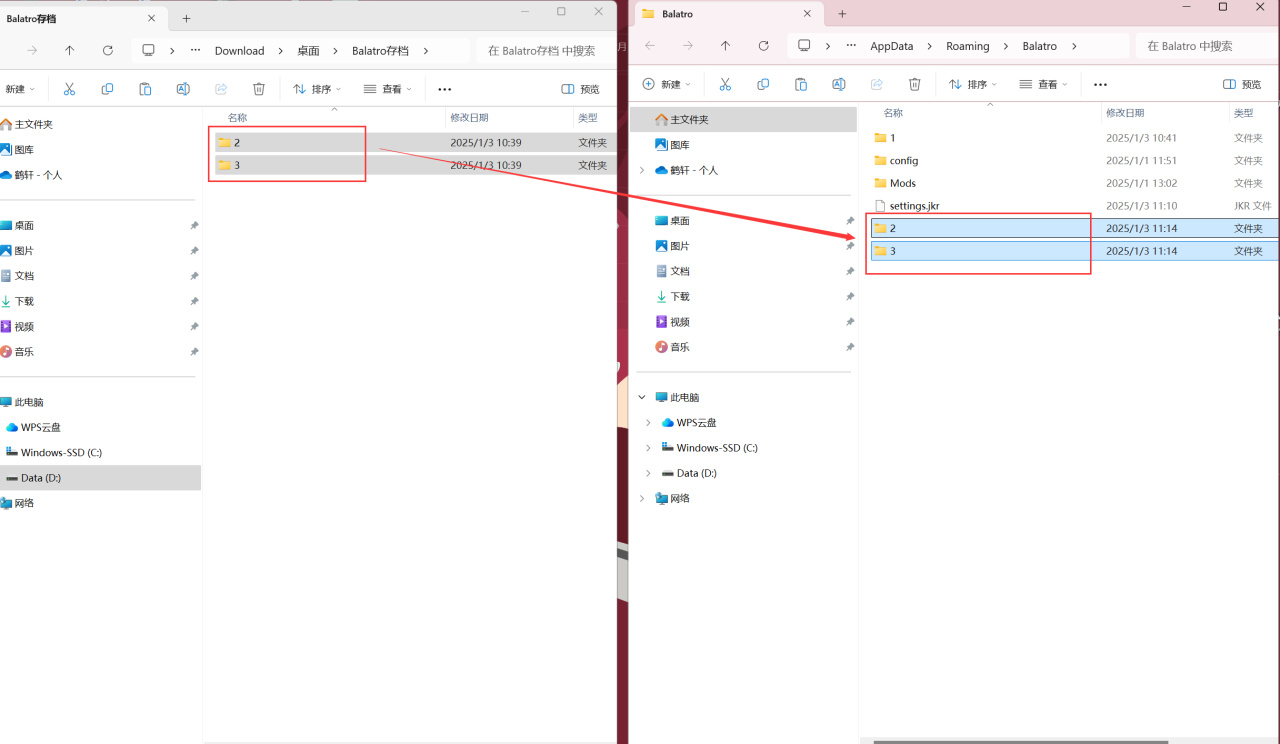Refresh the Balatro存档 window
Image resolution: width=1280 pixels, height=744 pixels.
pyautogui.click(x=107, y=50)
